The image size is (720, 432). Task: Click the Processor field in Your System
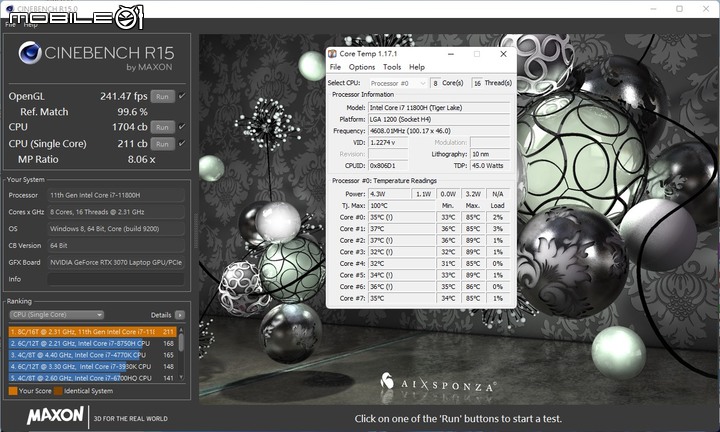(x=116, y=195)
